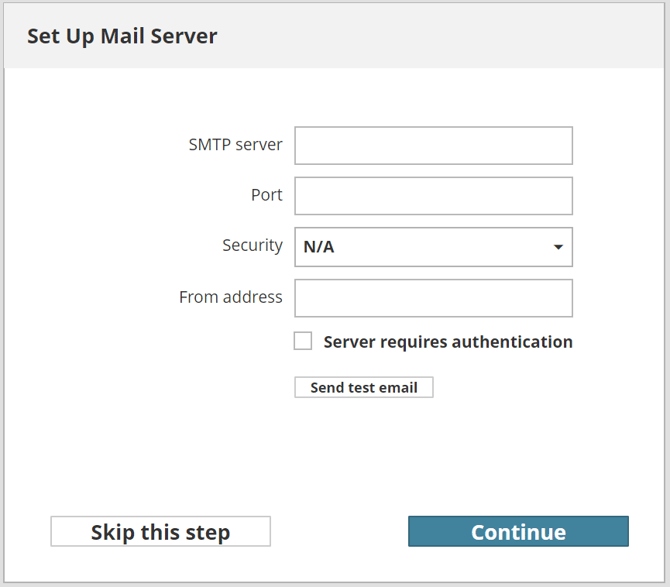Screen dimensions: 670x587
Task: Click the 'Server requires authentication' label text
Action: tap(448, 342)
